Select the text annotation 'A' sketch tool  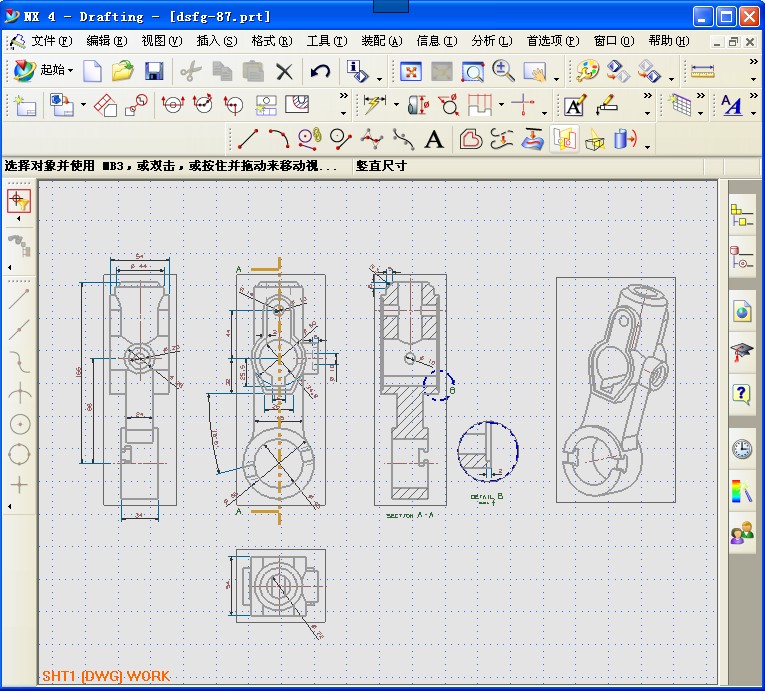[434, 139]
